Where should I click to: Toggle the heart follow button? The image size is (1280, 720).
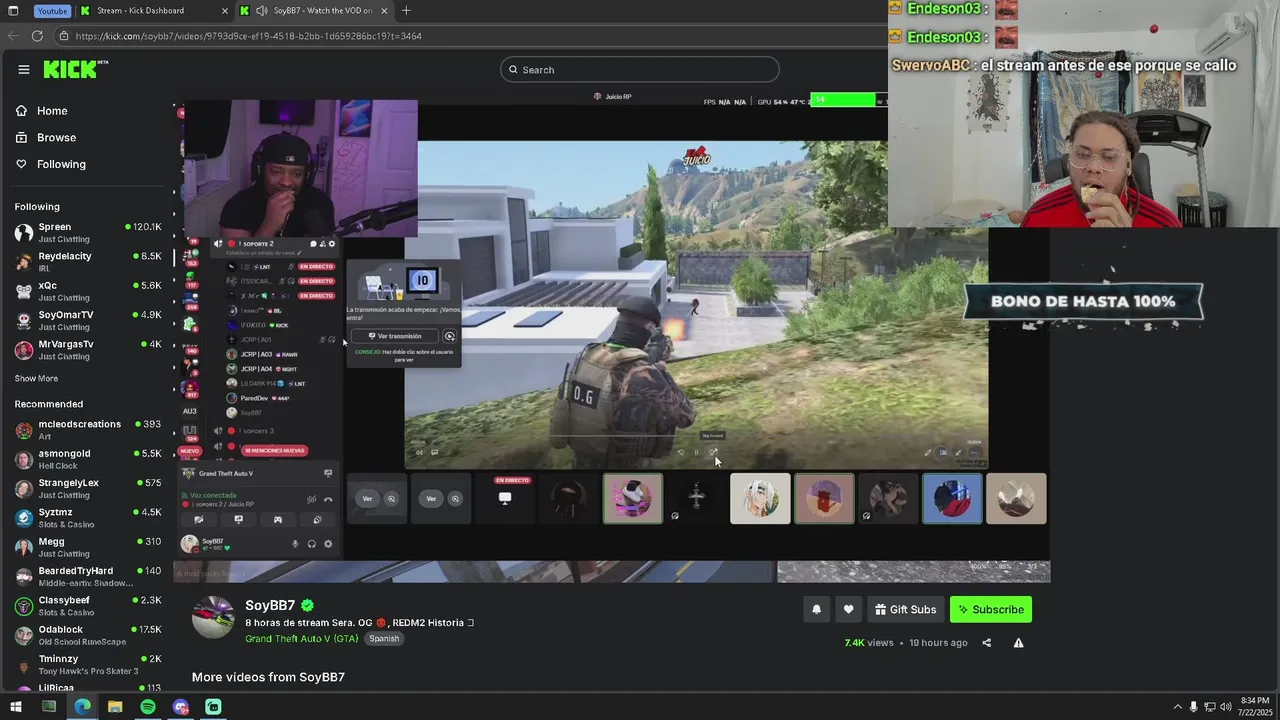(848, 609)
